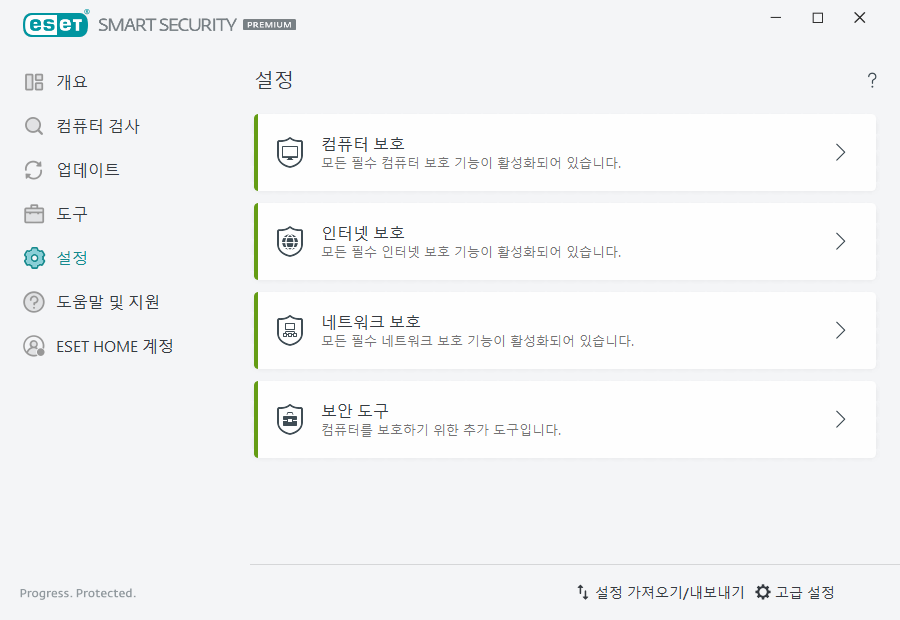This screenshot has width=900, height=620.
Task: Expand 인터넷 보호 with its chevron arrow
Action: pyautogui.click(x=841, y=241)
